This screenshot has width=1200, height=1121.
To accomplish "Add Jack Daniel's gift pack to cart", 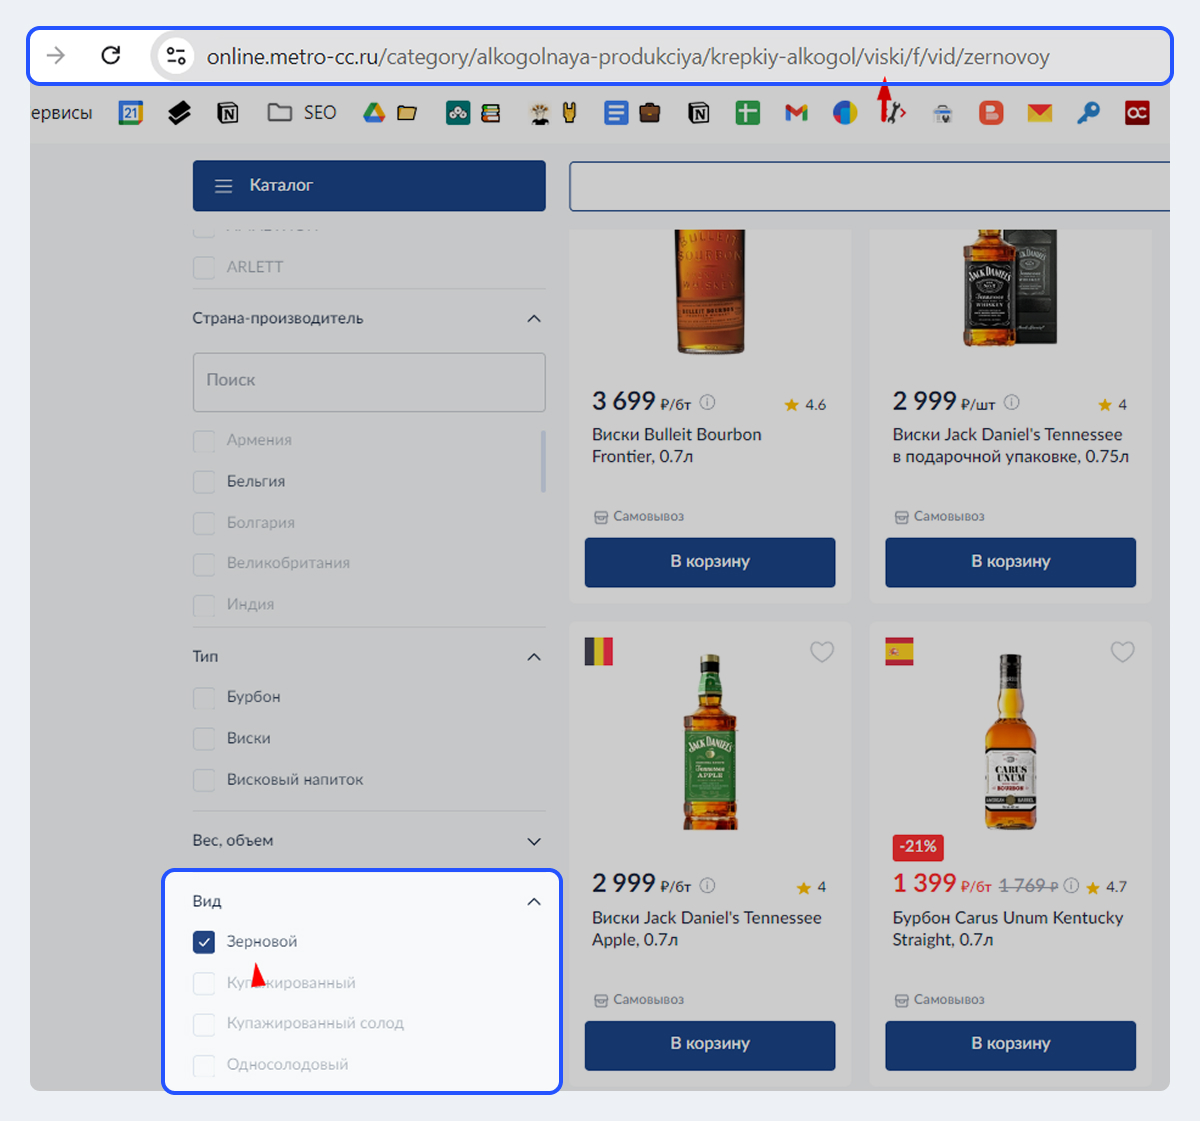I will click(1011, 562).
